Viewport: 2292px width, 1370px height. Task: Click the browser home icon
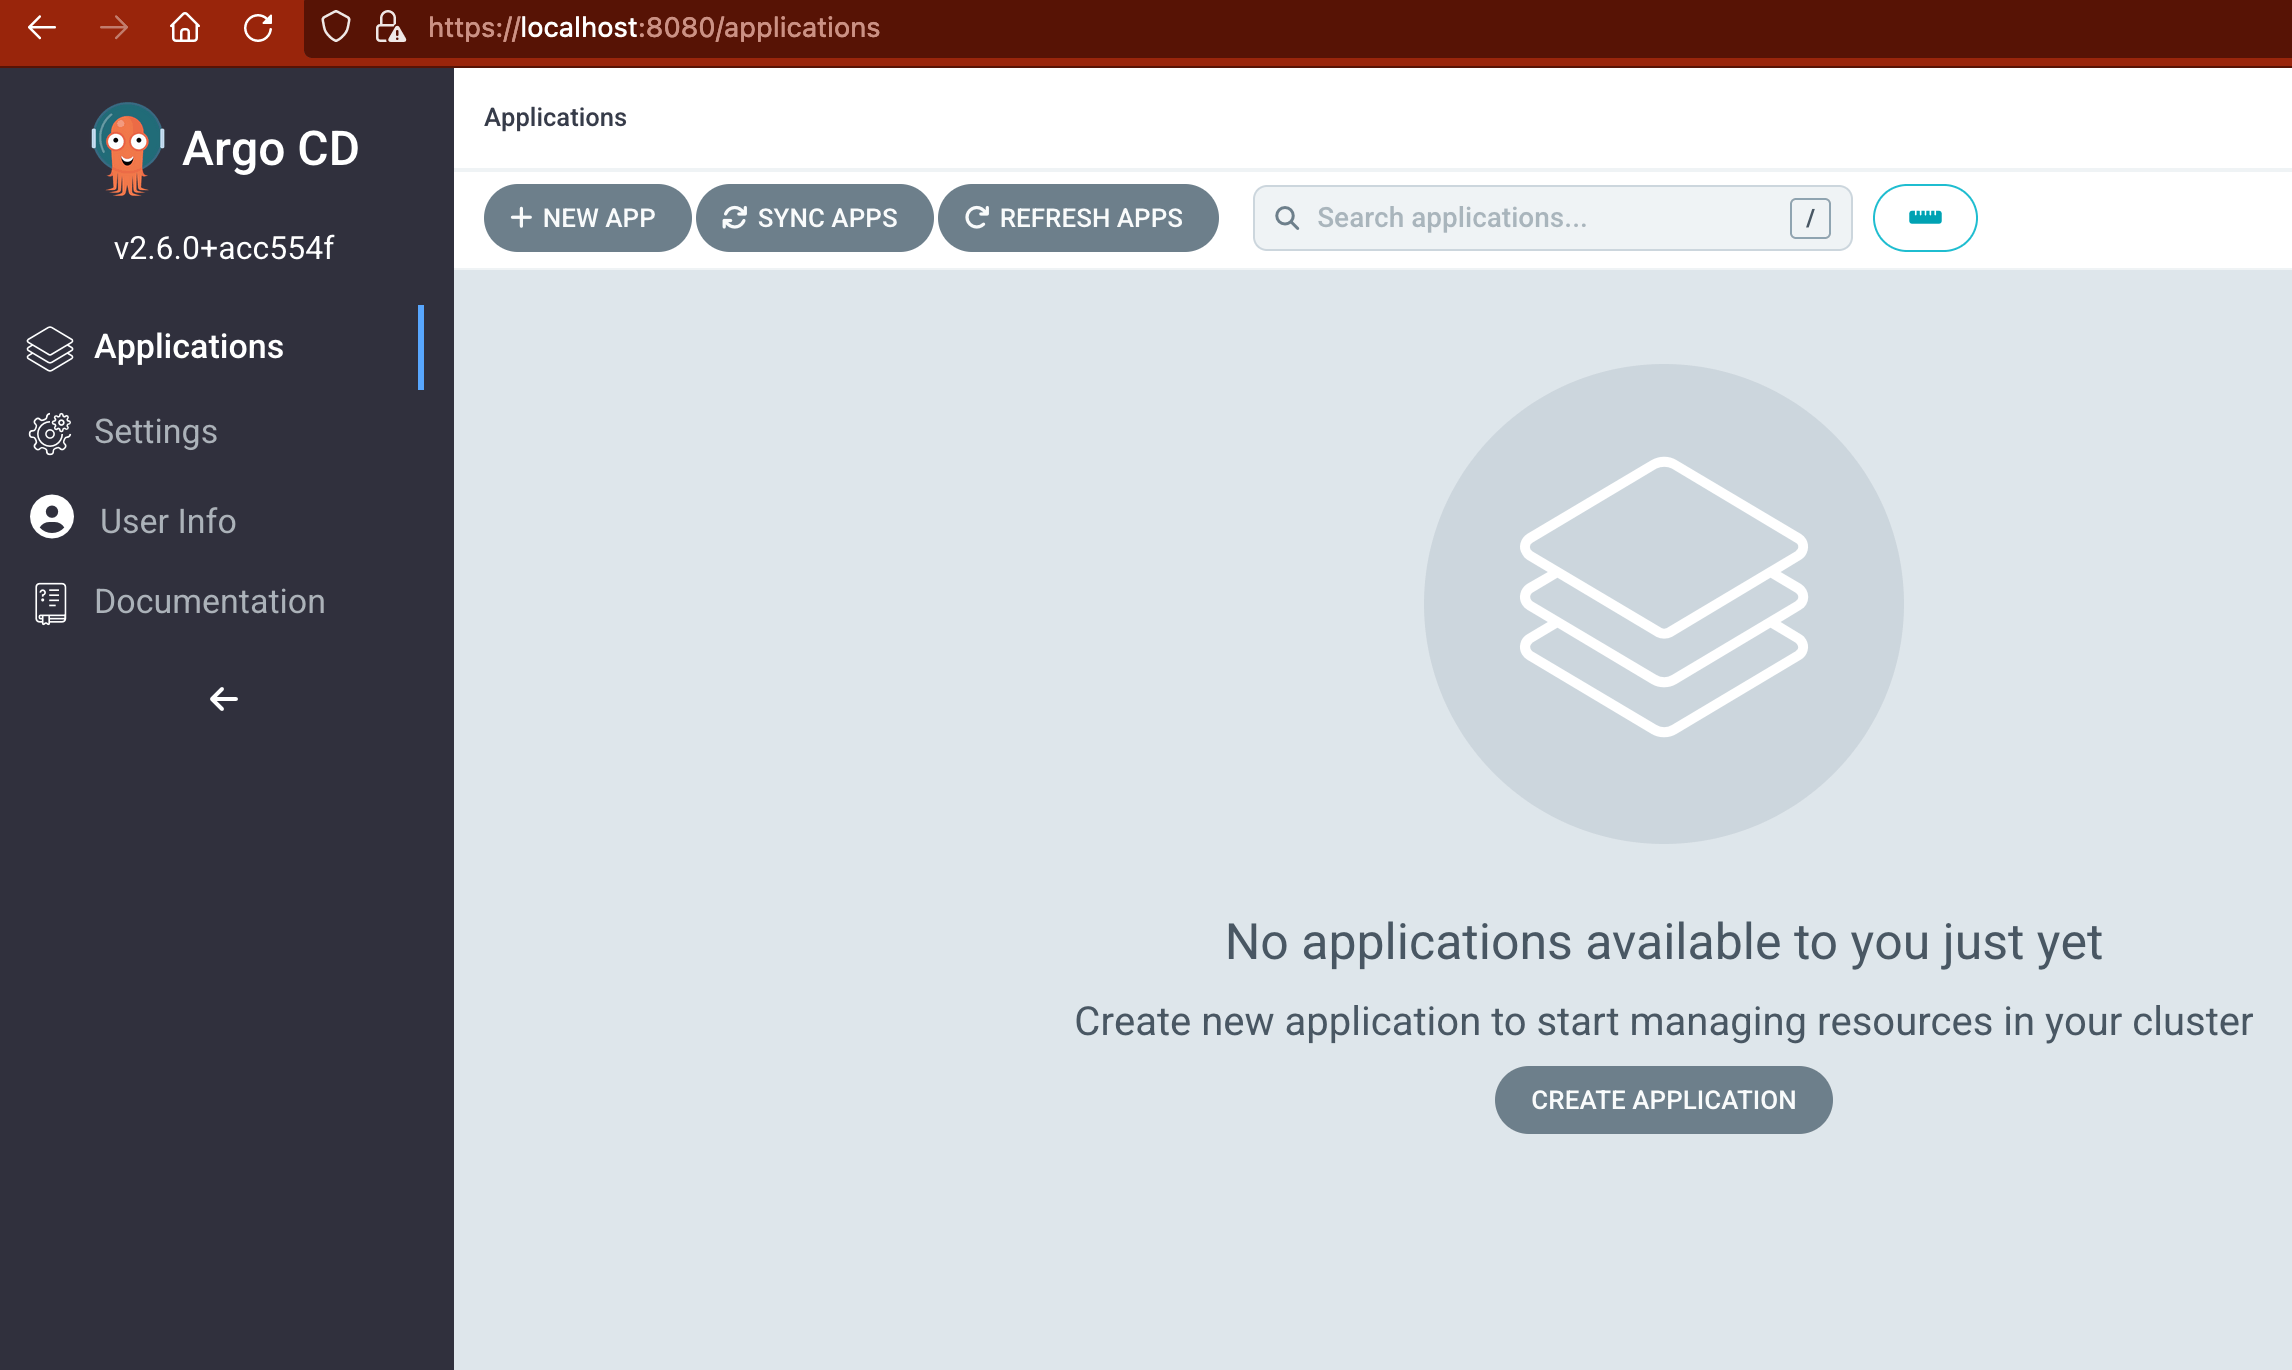(x=186, y=28)
